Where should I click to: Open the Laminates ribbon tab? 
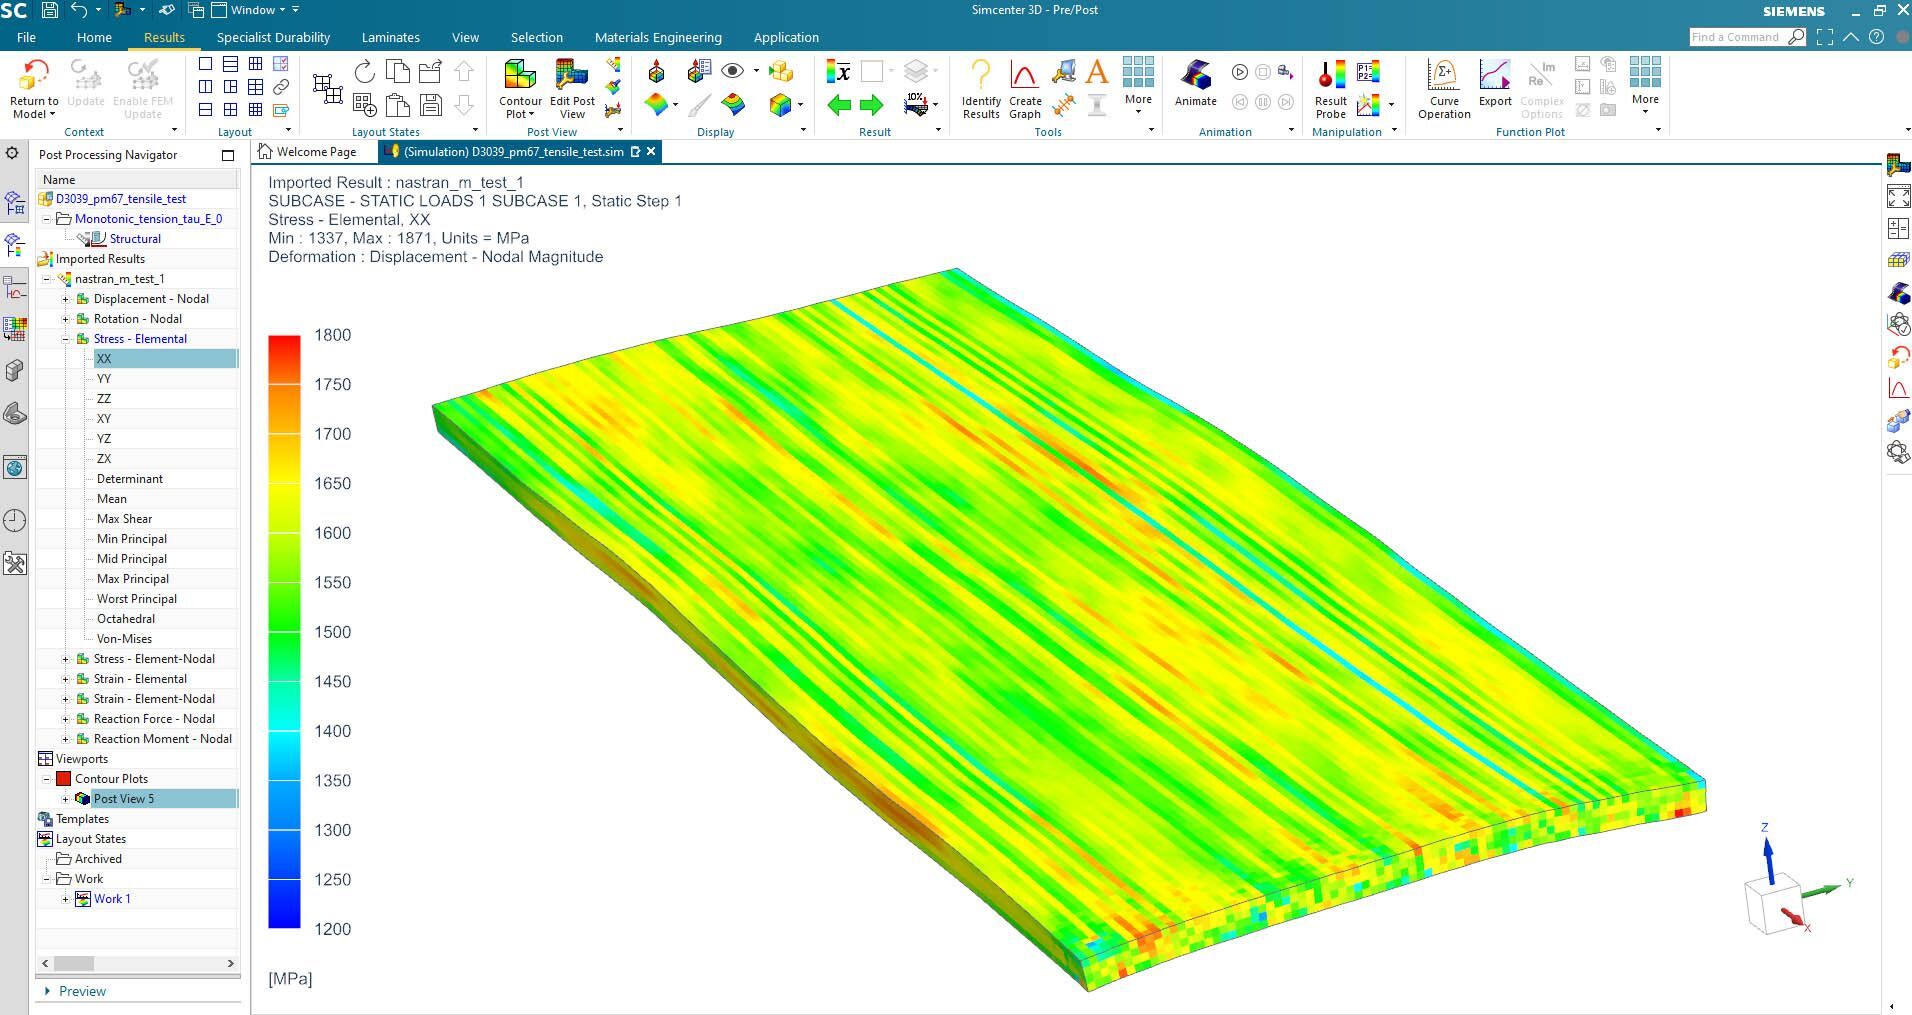click(390, 37)
